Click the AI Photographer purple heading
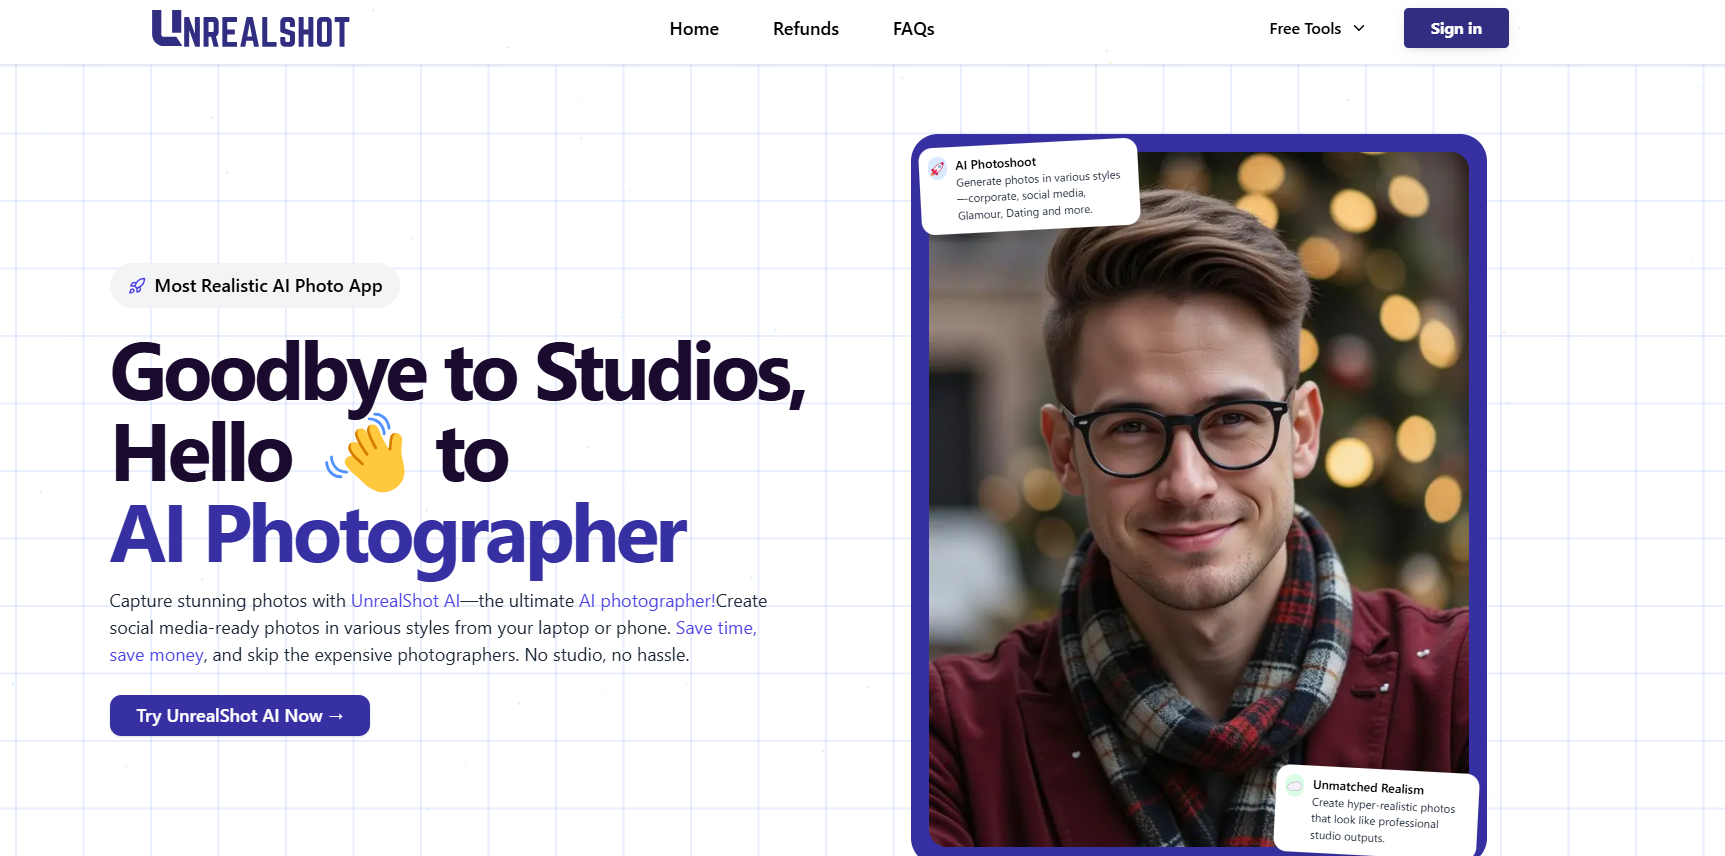The image size is (1725, 856). coord(398,536)
